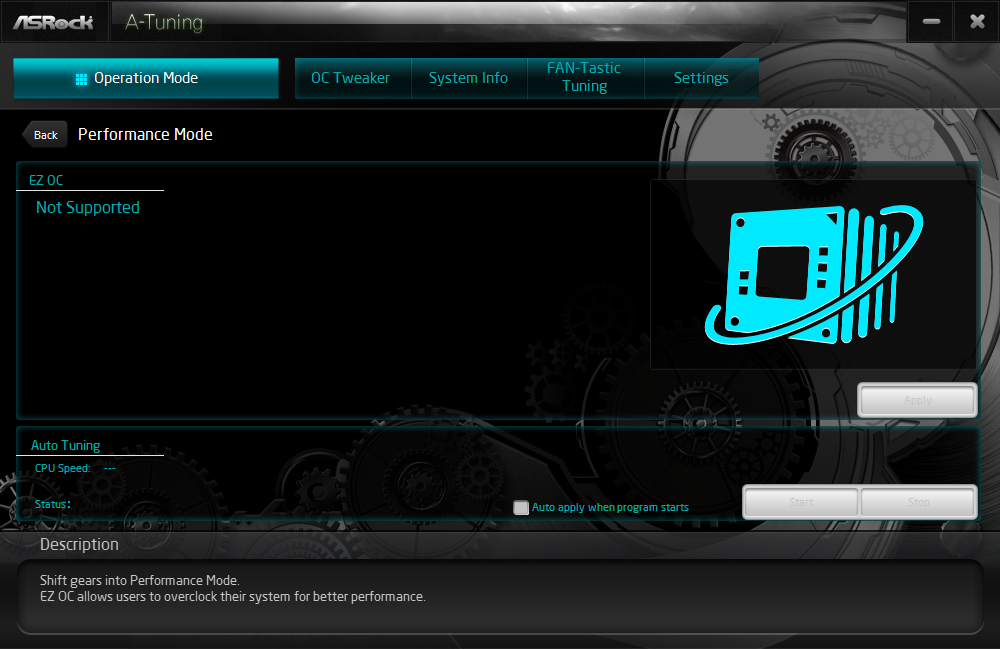Click the Not Supported text
This screenshot has height=649, width=1000.
[87, 207]
